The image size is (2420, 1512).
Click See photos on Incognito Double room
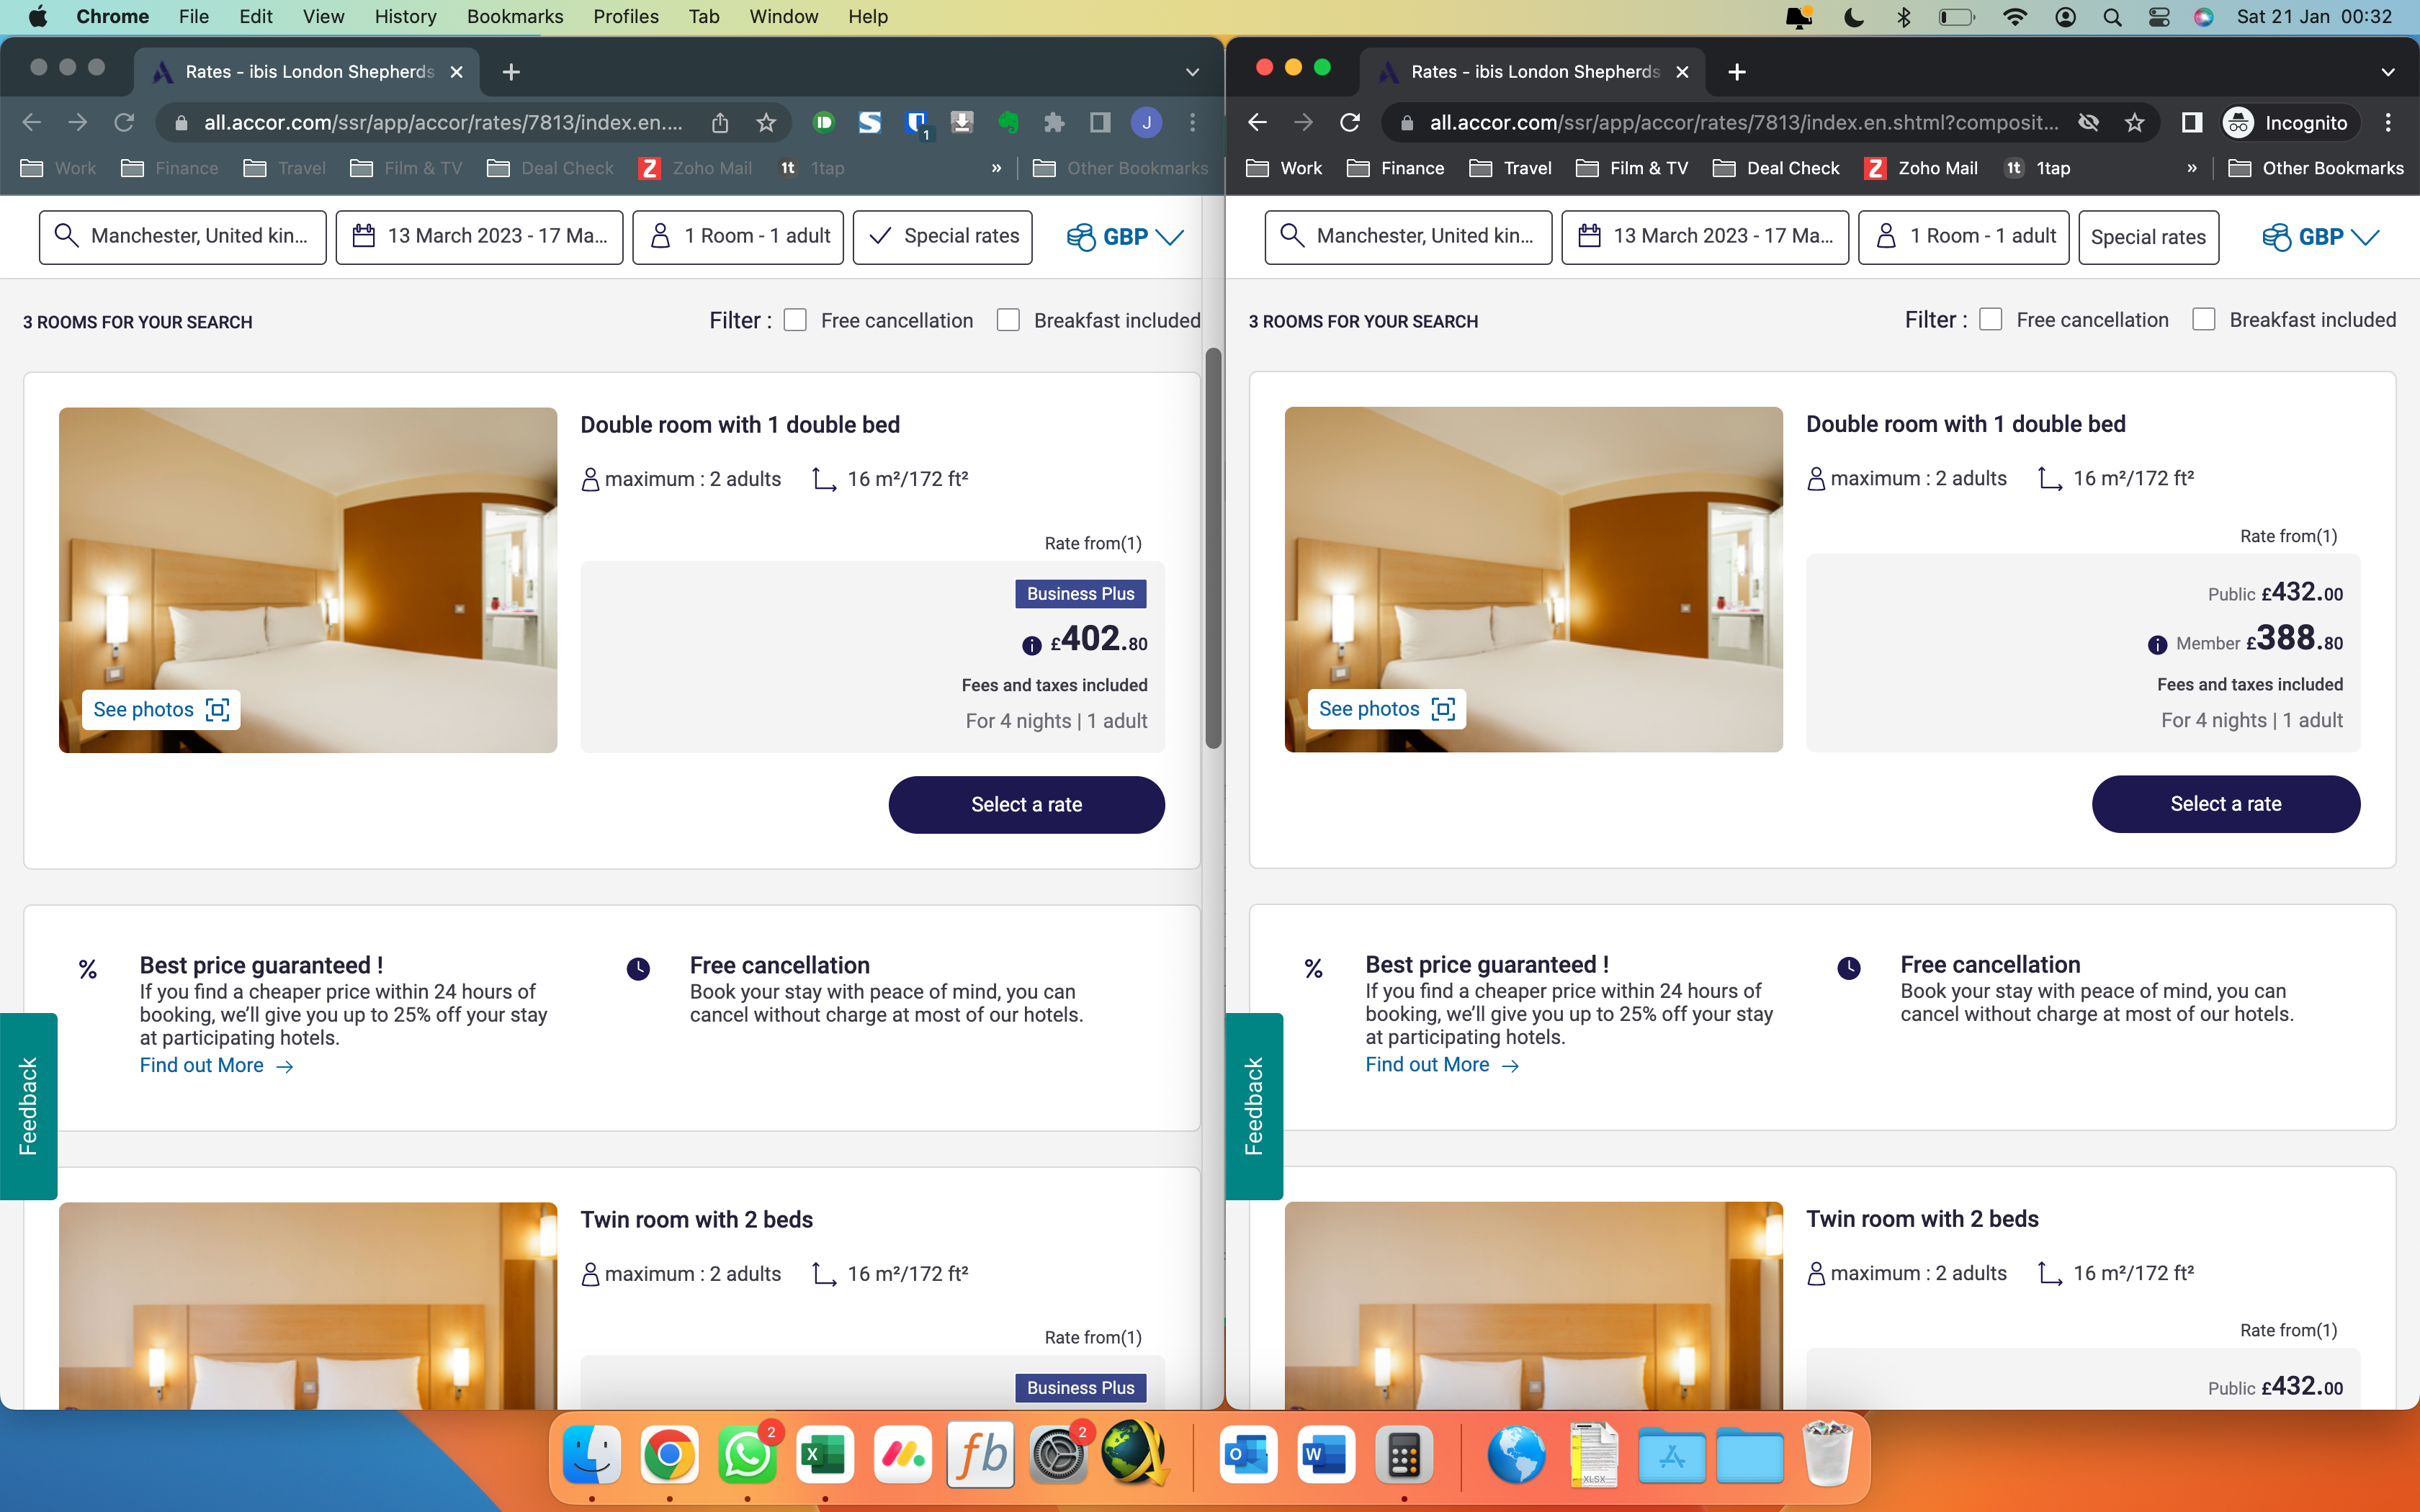pyautogui.click(x=1387, y=708)
